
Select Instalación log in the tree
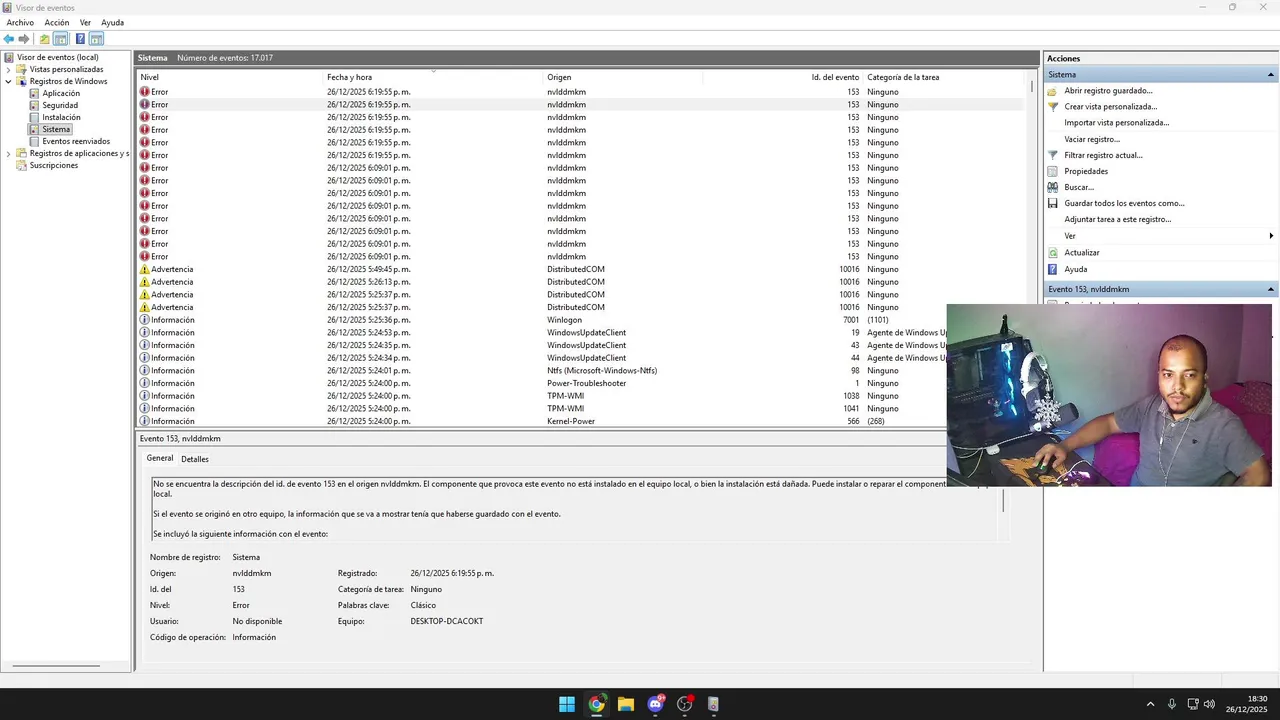click(x=61, y=117)
